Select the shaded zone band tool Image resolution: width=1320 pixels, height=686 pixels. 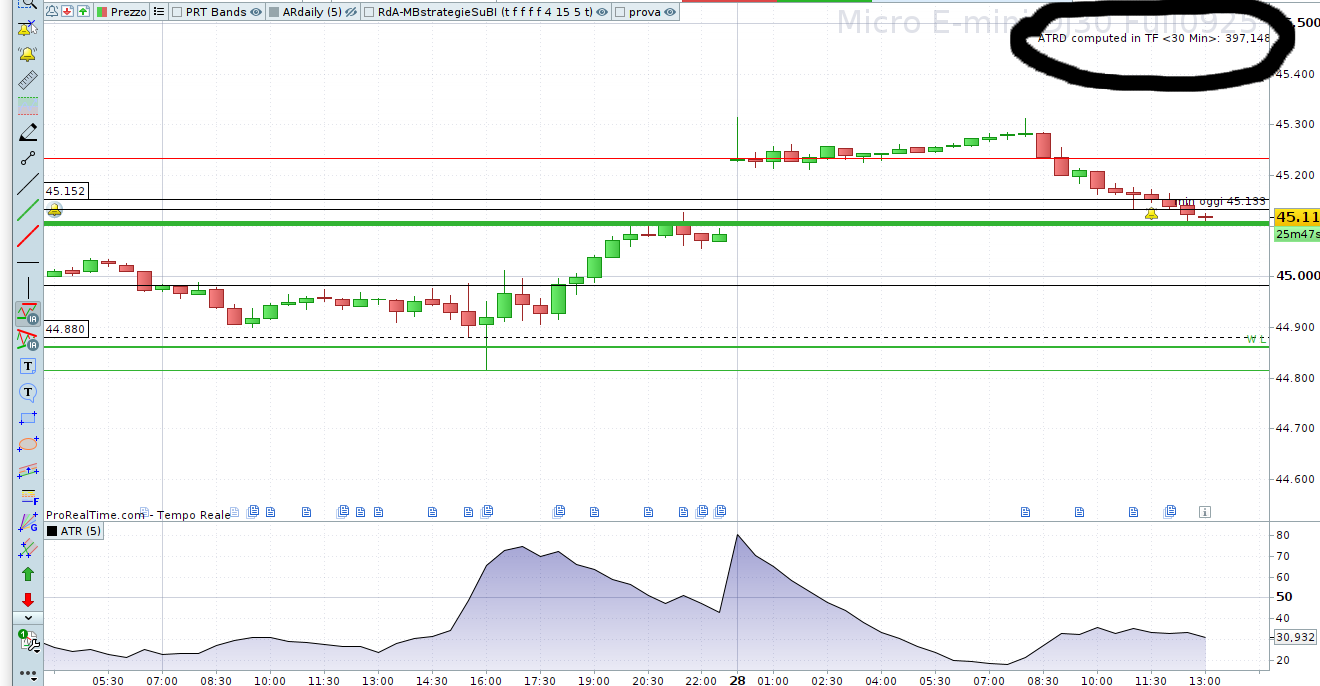27,107
